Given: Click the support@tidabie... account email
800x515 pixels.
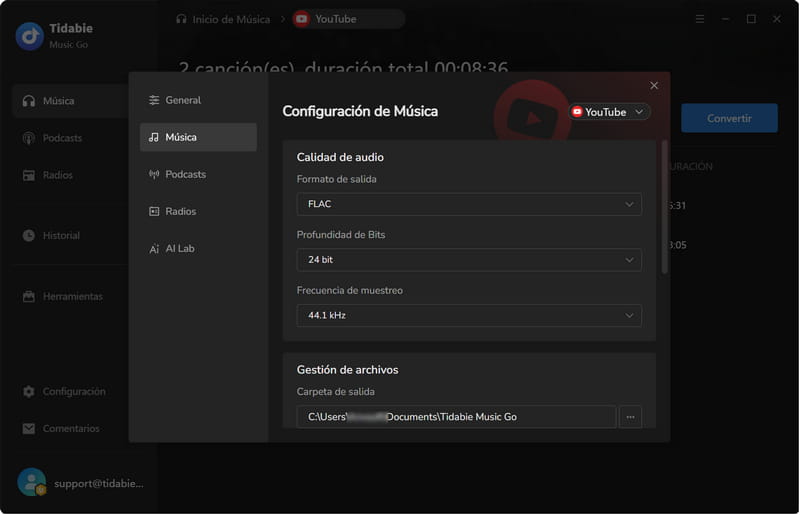Looking at the screenshot, I should (x=98, y=483).
